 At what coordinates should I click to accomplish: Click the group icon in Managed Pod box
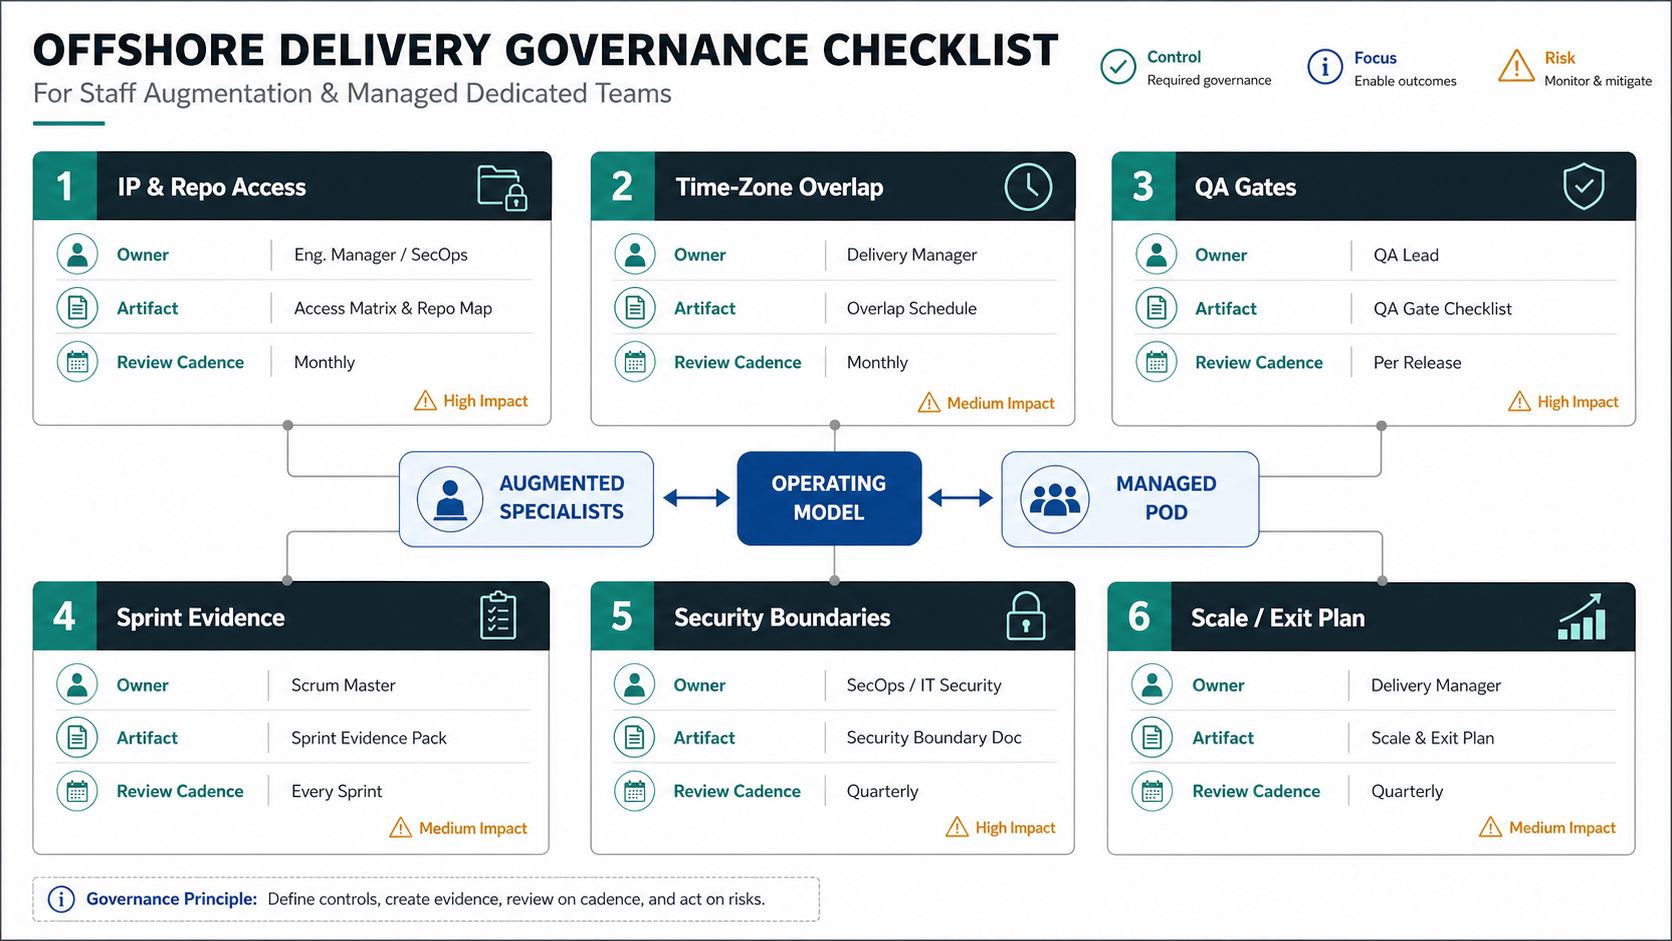(x=1055, y=498)
